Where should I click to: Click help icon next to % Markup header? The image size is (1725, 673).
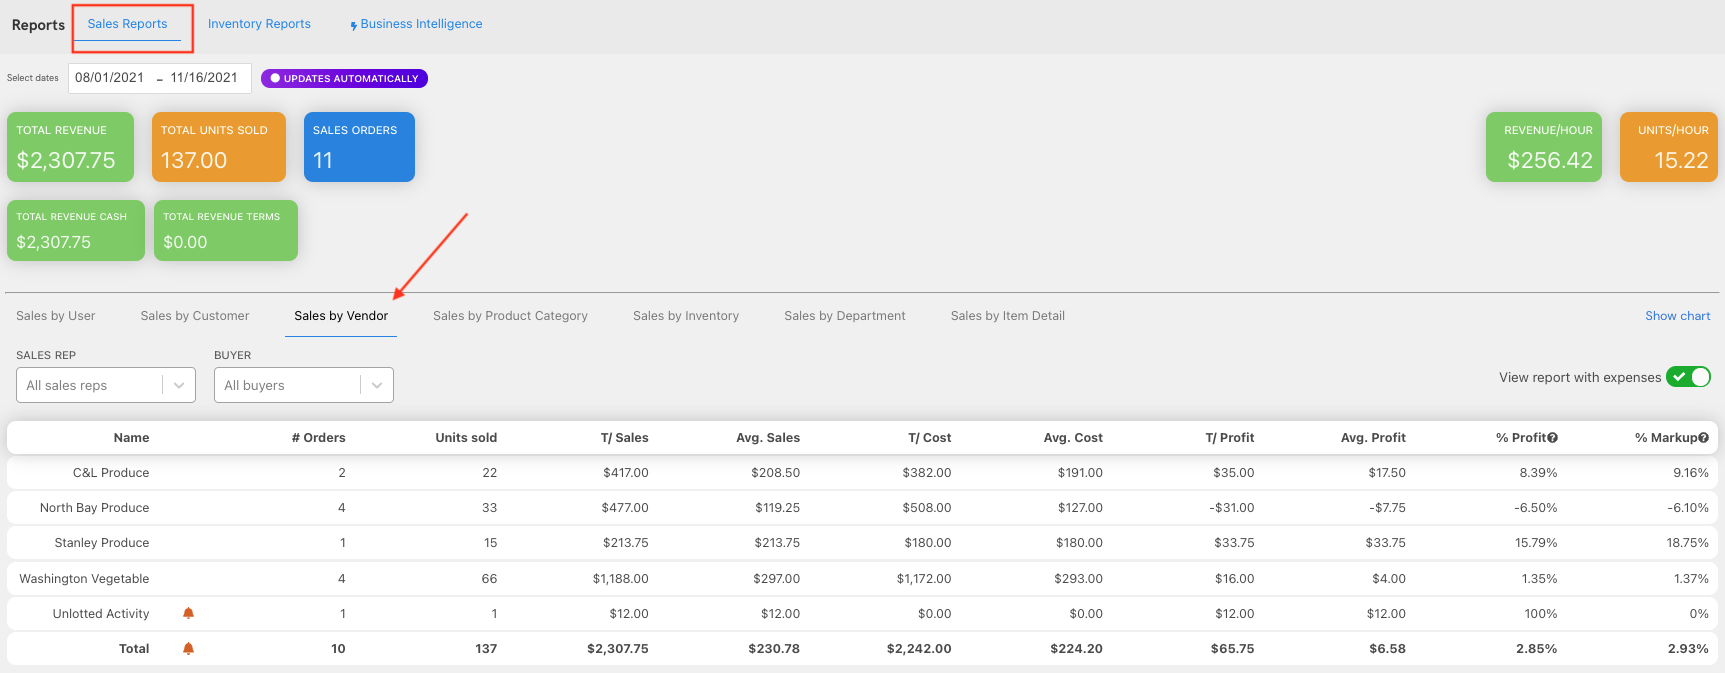[1703, 438]
